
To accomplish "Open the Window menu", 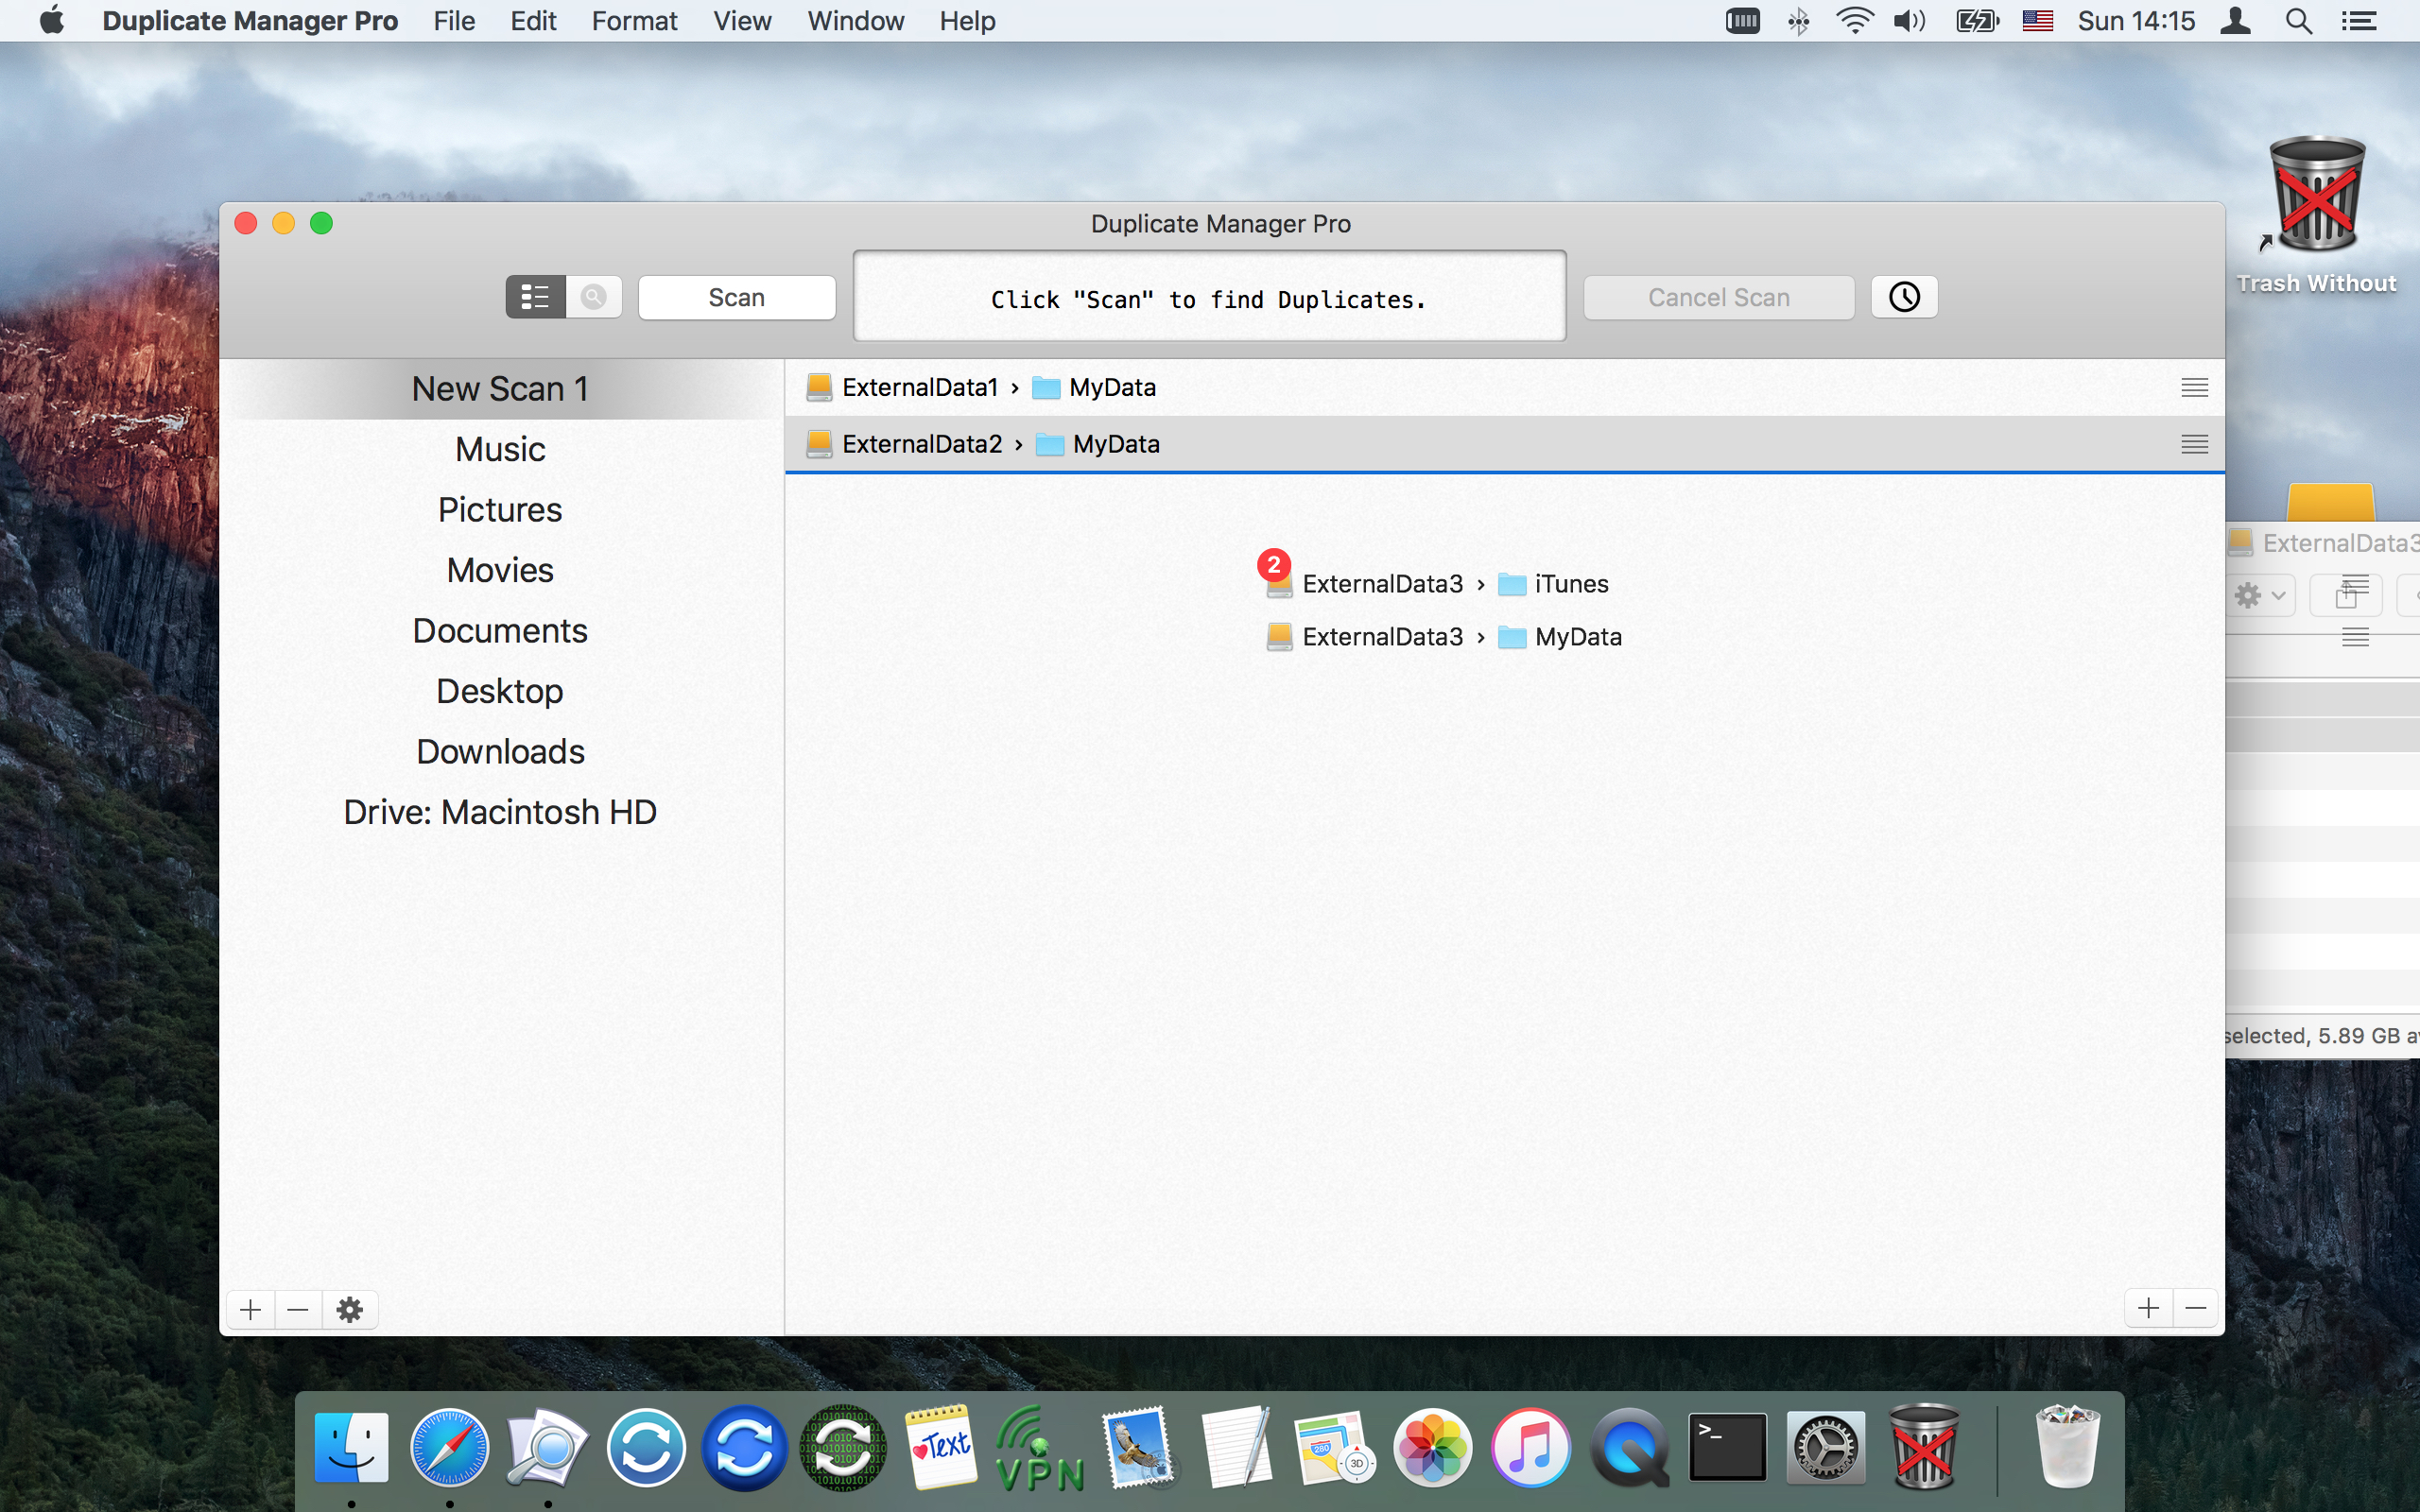I will pyautogui.click(x=856, y=21).
